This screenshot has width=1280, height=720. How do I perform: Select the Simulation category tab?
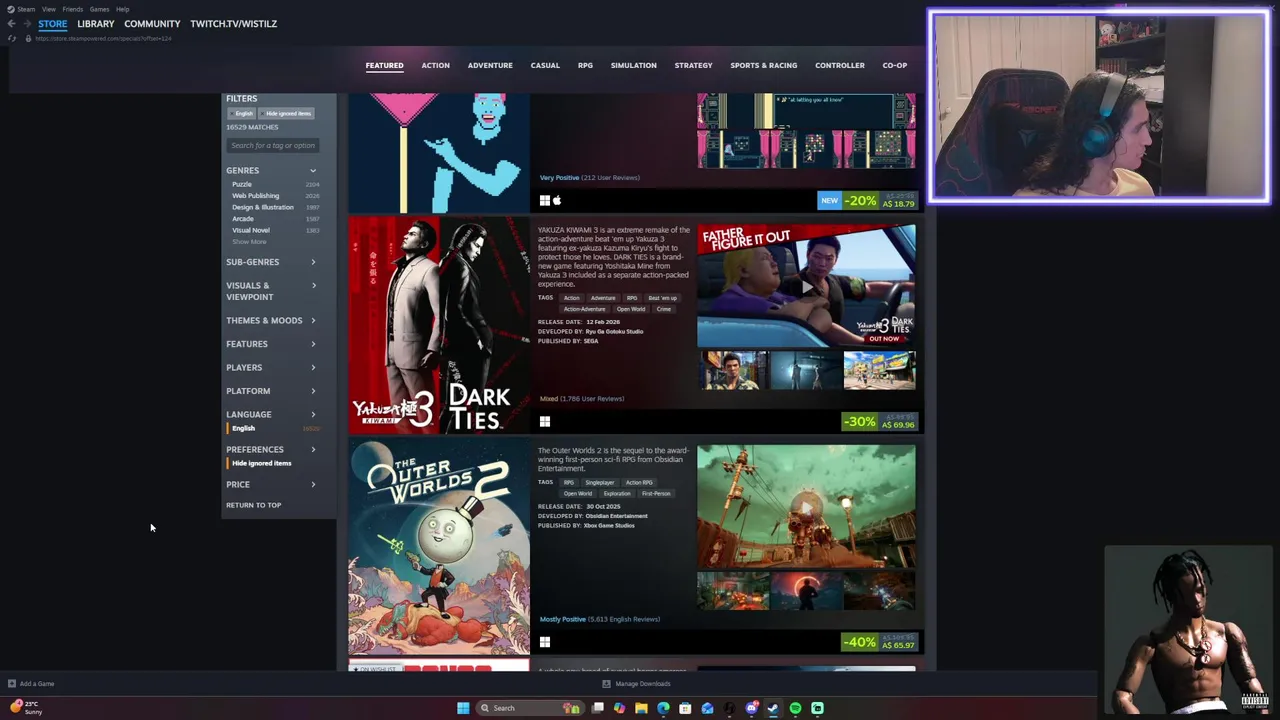point(633,65)
